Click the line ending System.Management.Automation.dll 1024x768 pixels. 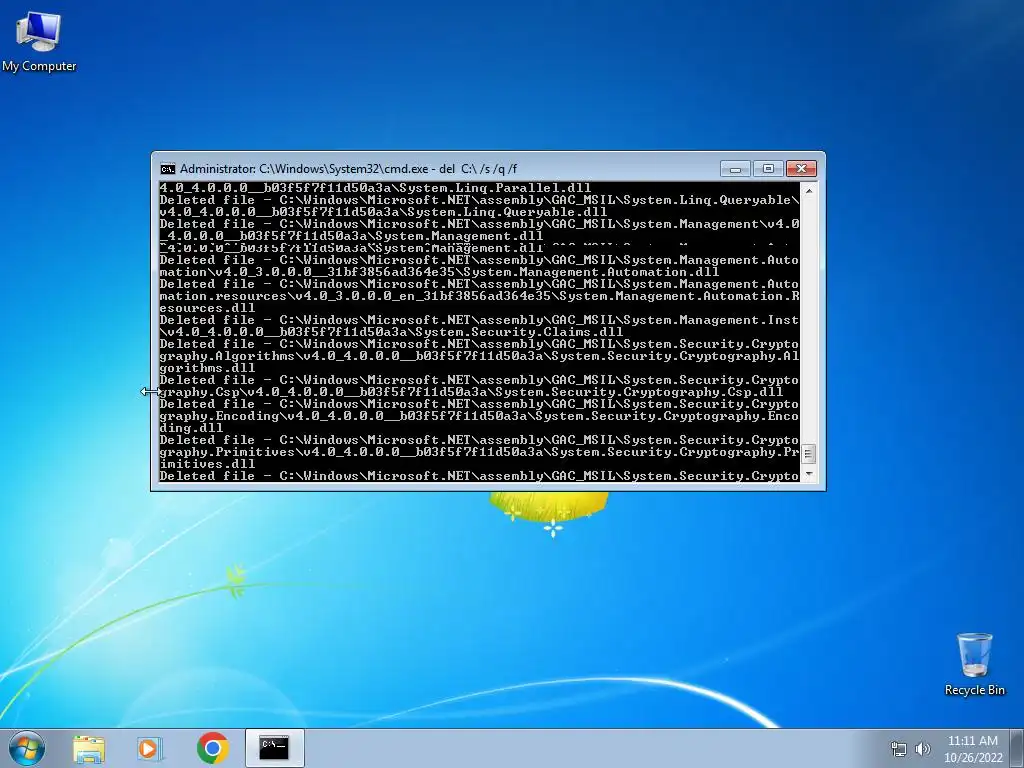click(x=439, y=272)
